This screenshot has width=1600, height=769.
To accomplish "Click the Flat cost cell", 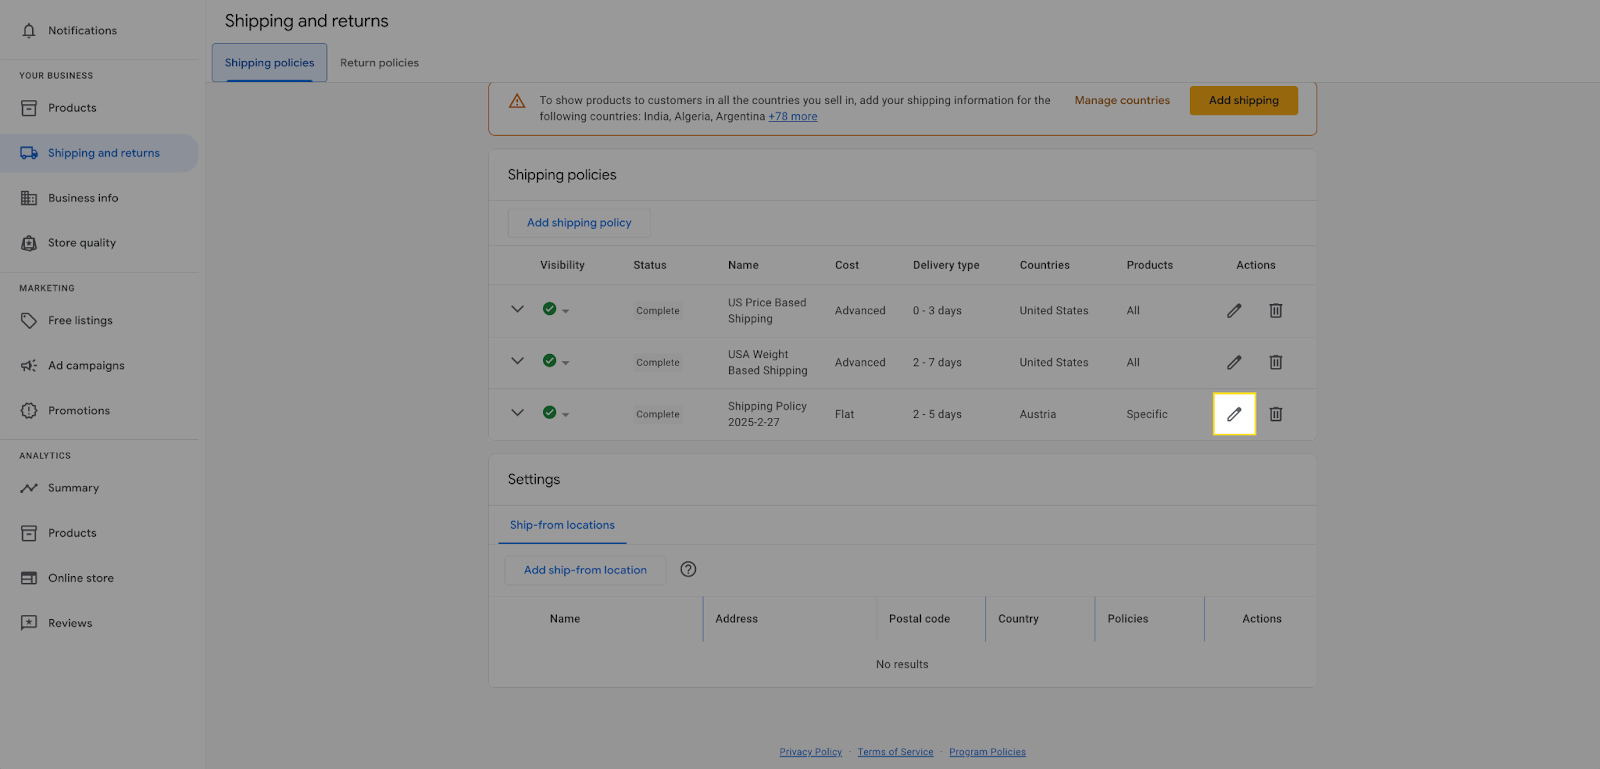I will coord(845,414).
